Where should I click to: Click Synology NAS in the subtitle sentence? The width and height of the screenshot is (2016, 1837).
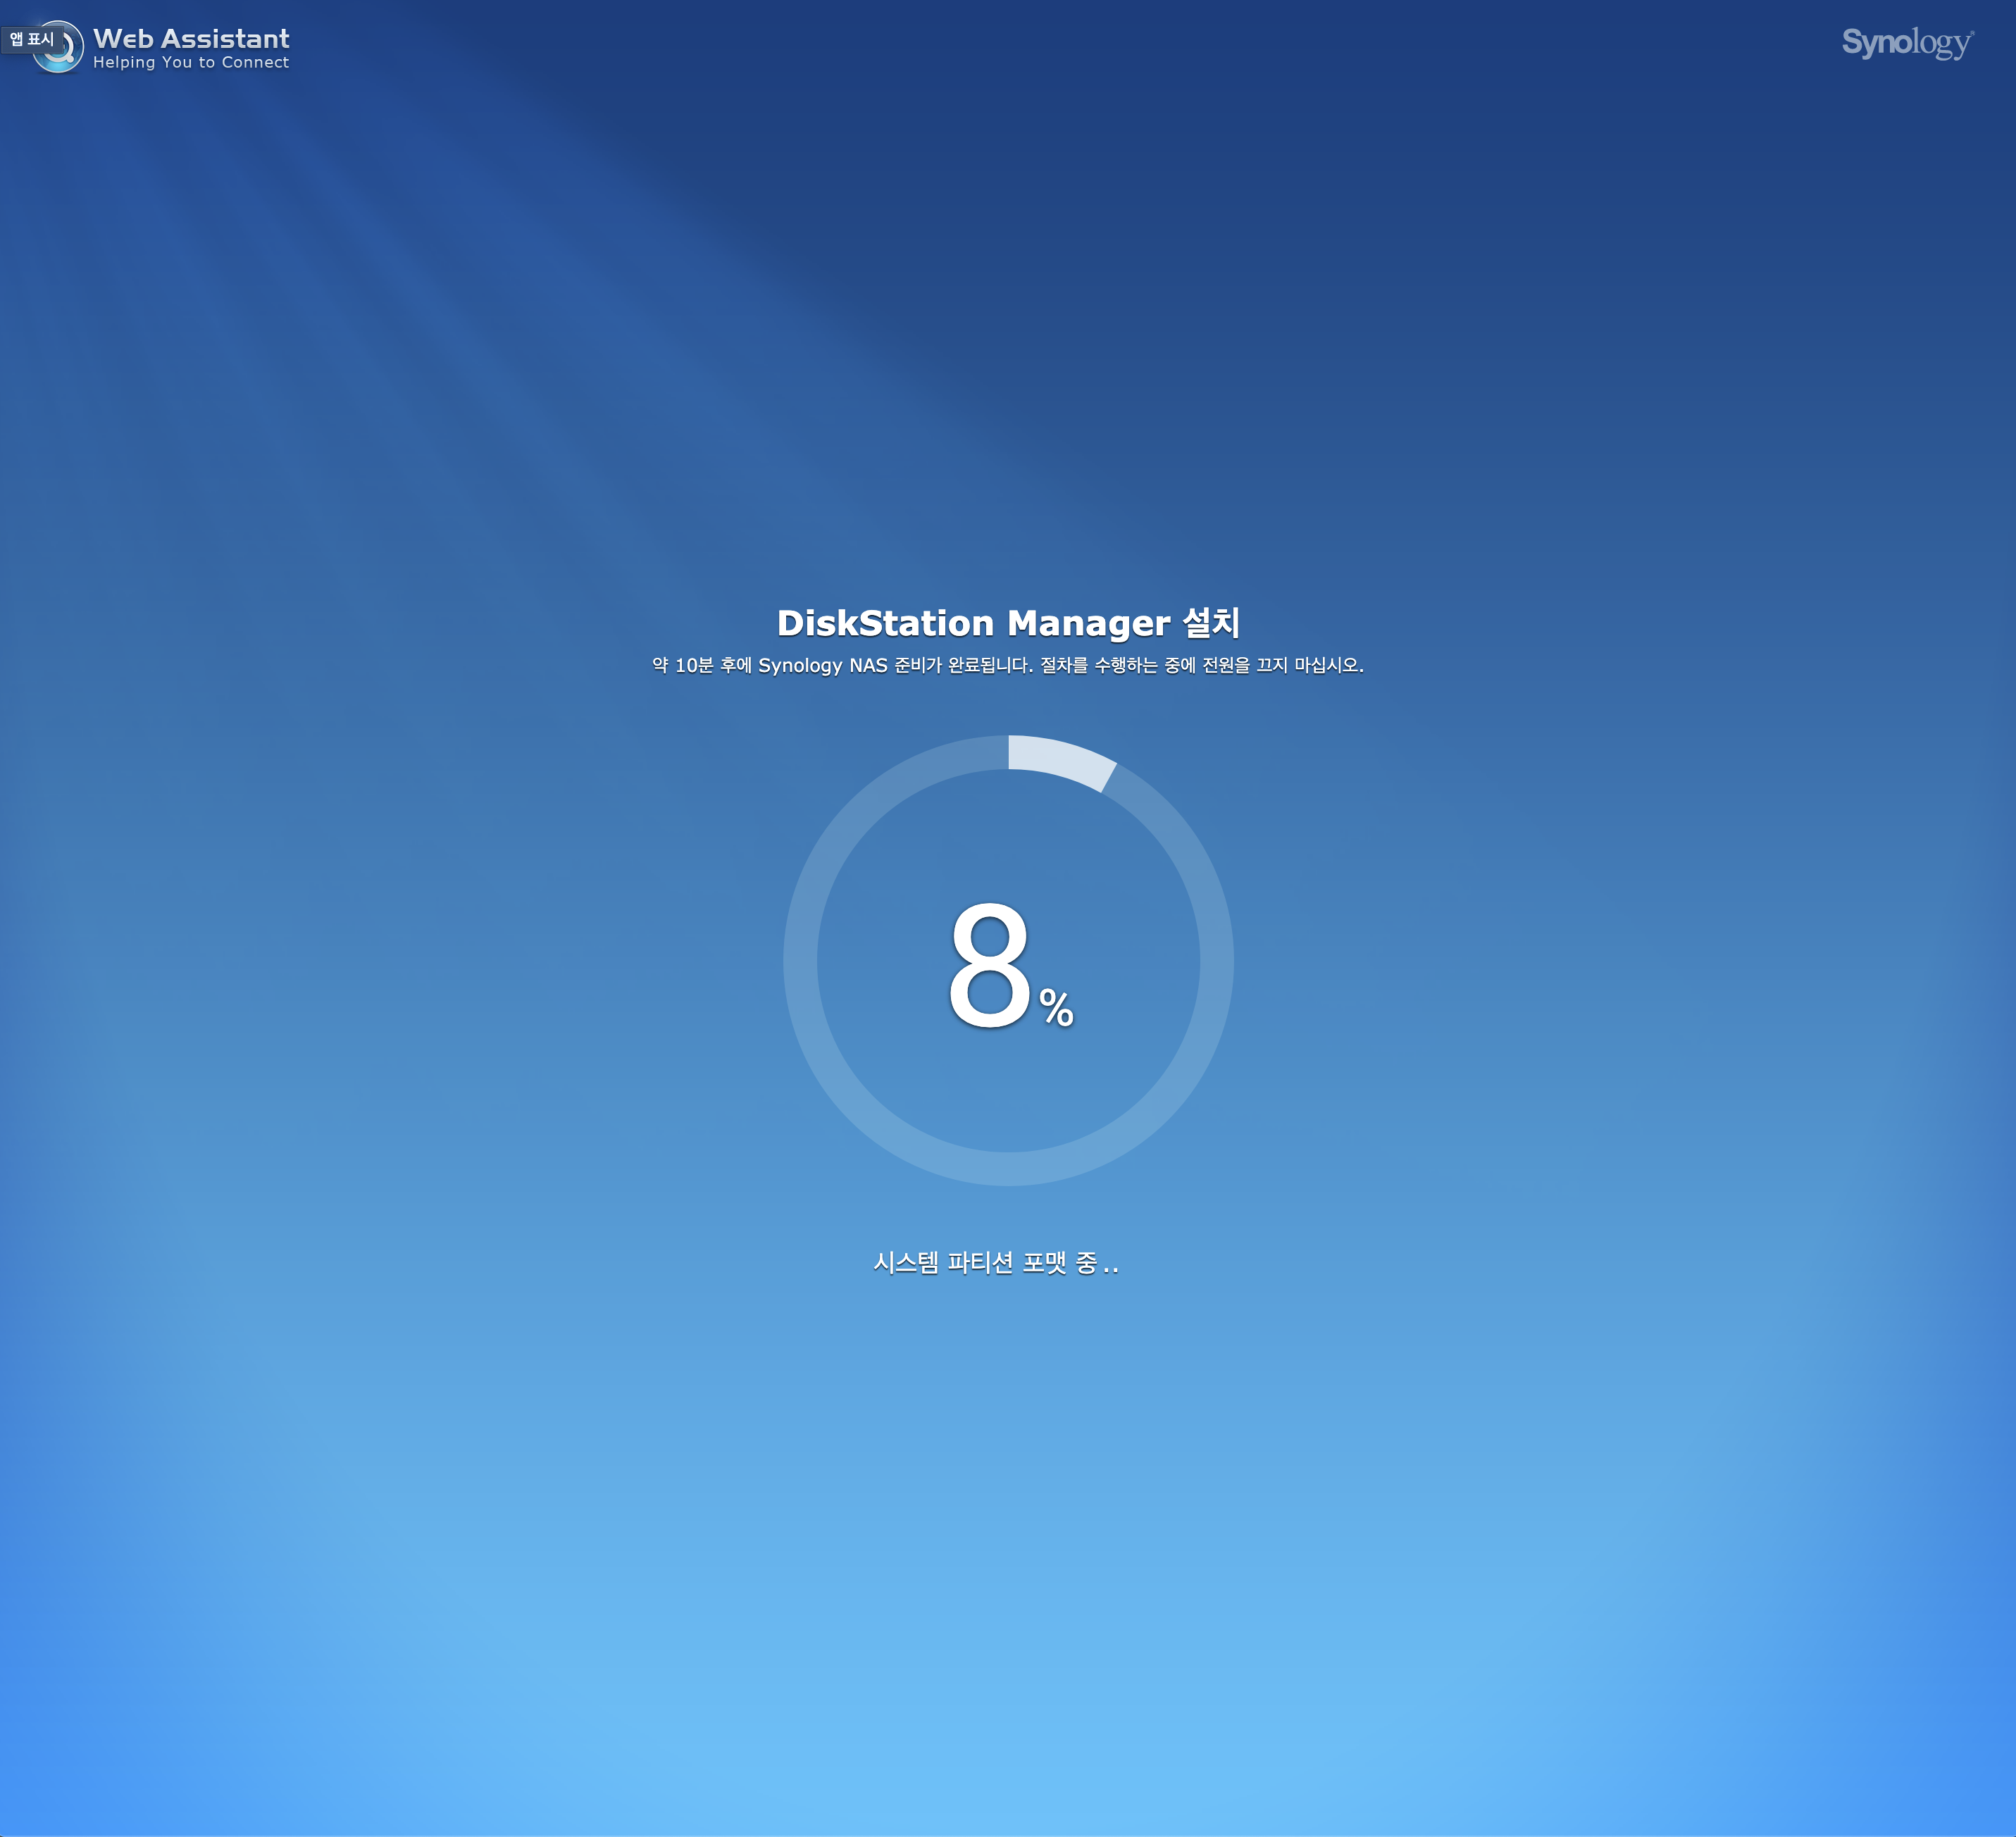click(x=822, y=665)
